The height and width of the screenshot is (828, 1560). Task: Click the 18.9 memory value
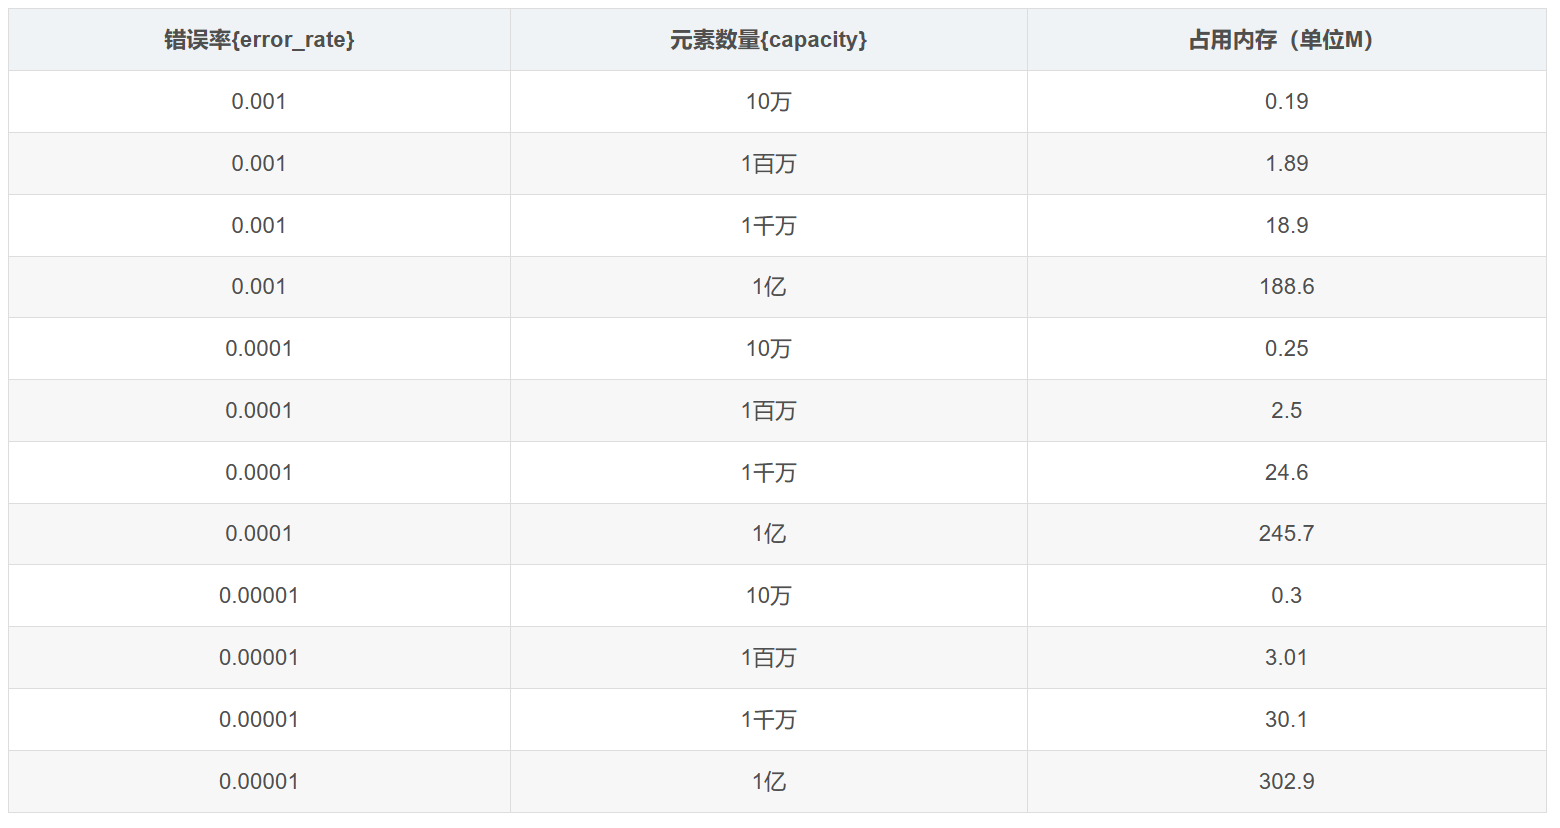coord(1286,226)
